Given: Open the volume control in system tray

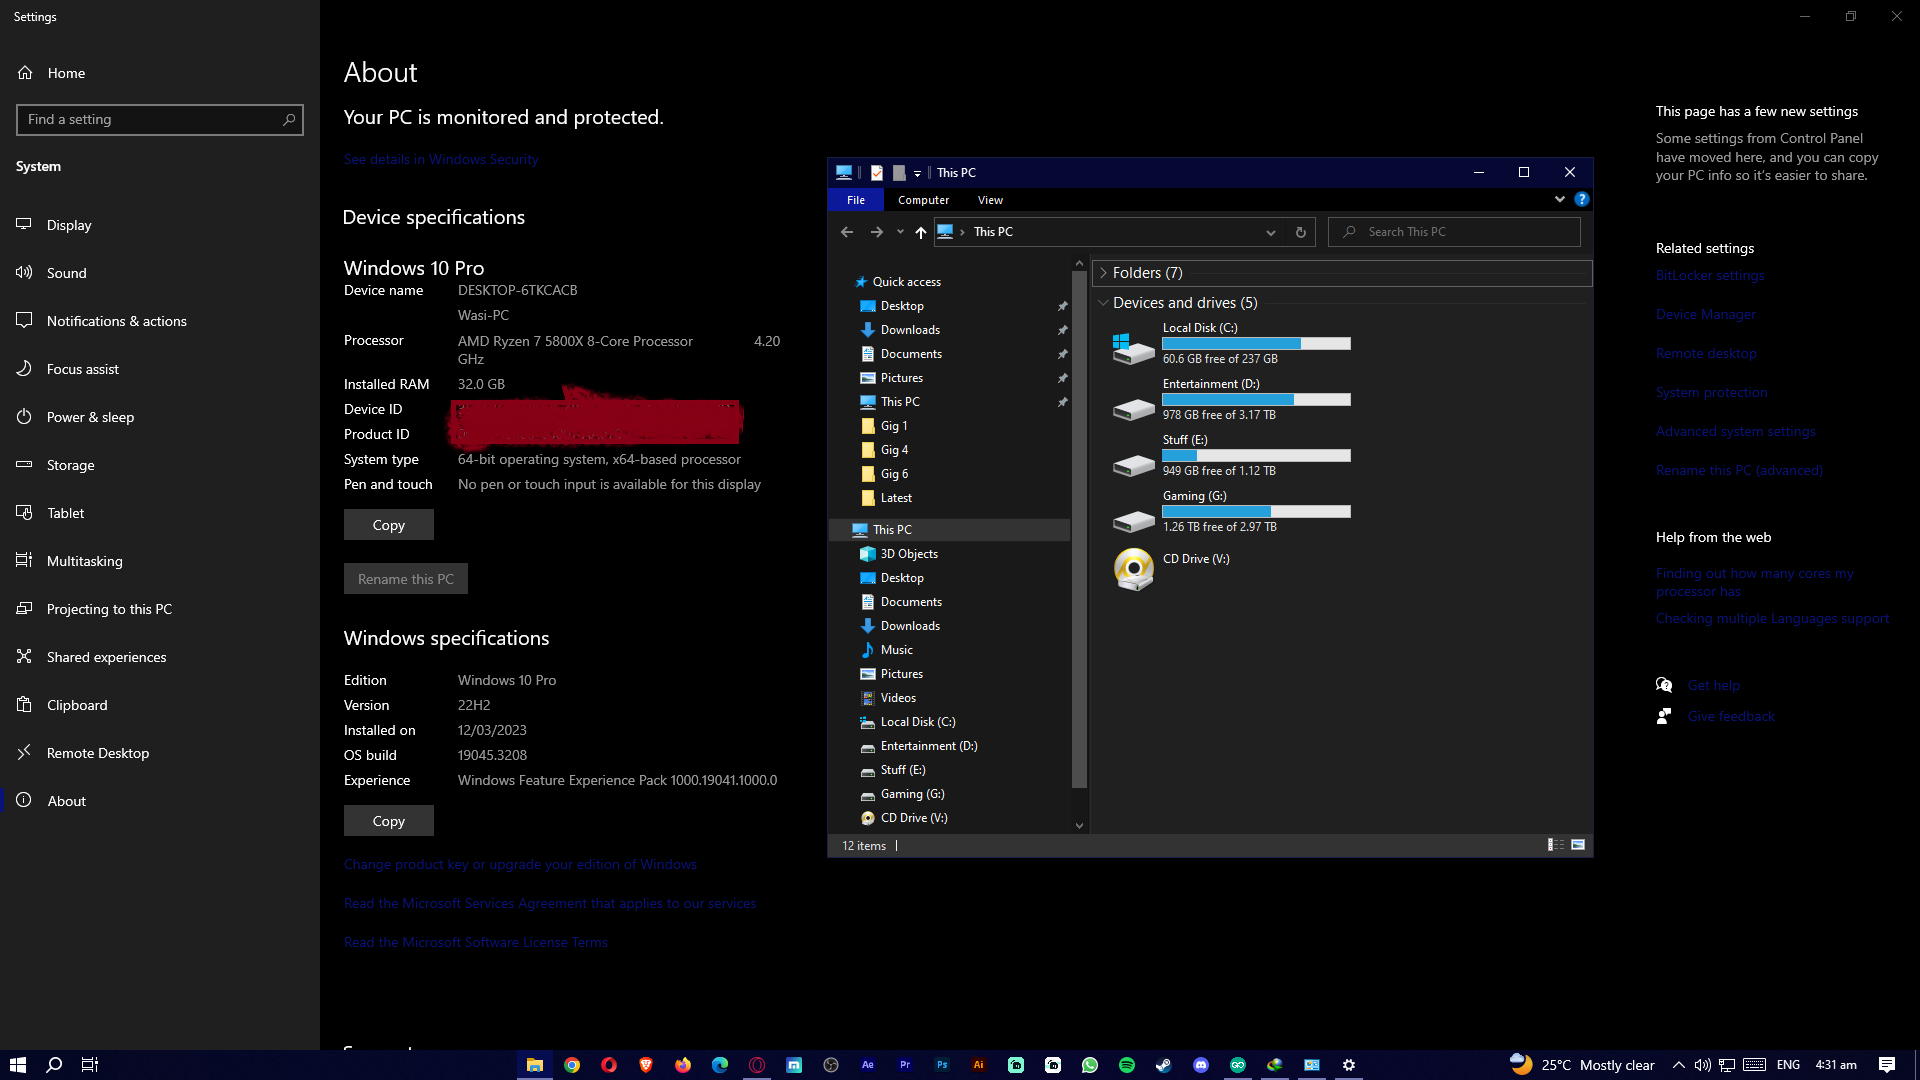Looking at the screenshot, I should click(1702, 1065).
